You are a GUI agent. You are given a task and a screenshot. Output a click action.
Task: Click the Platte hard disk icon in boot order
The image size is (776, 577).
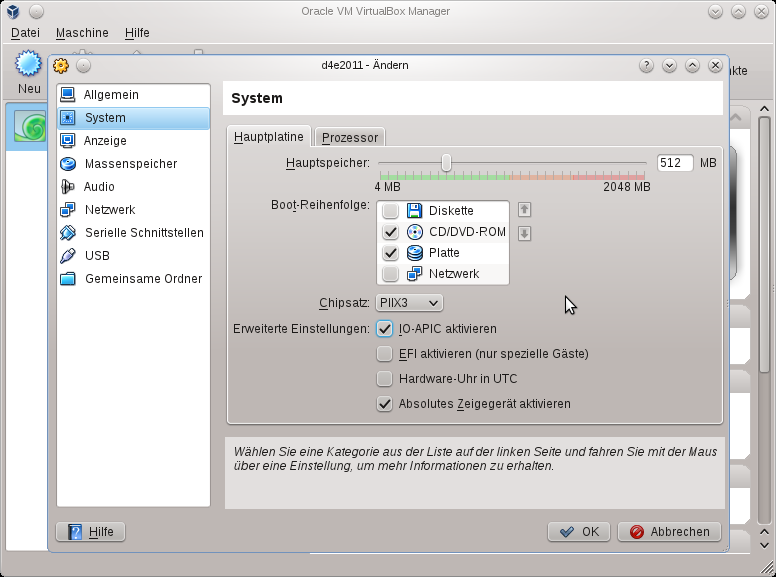coord(415,253)
